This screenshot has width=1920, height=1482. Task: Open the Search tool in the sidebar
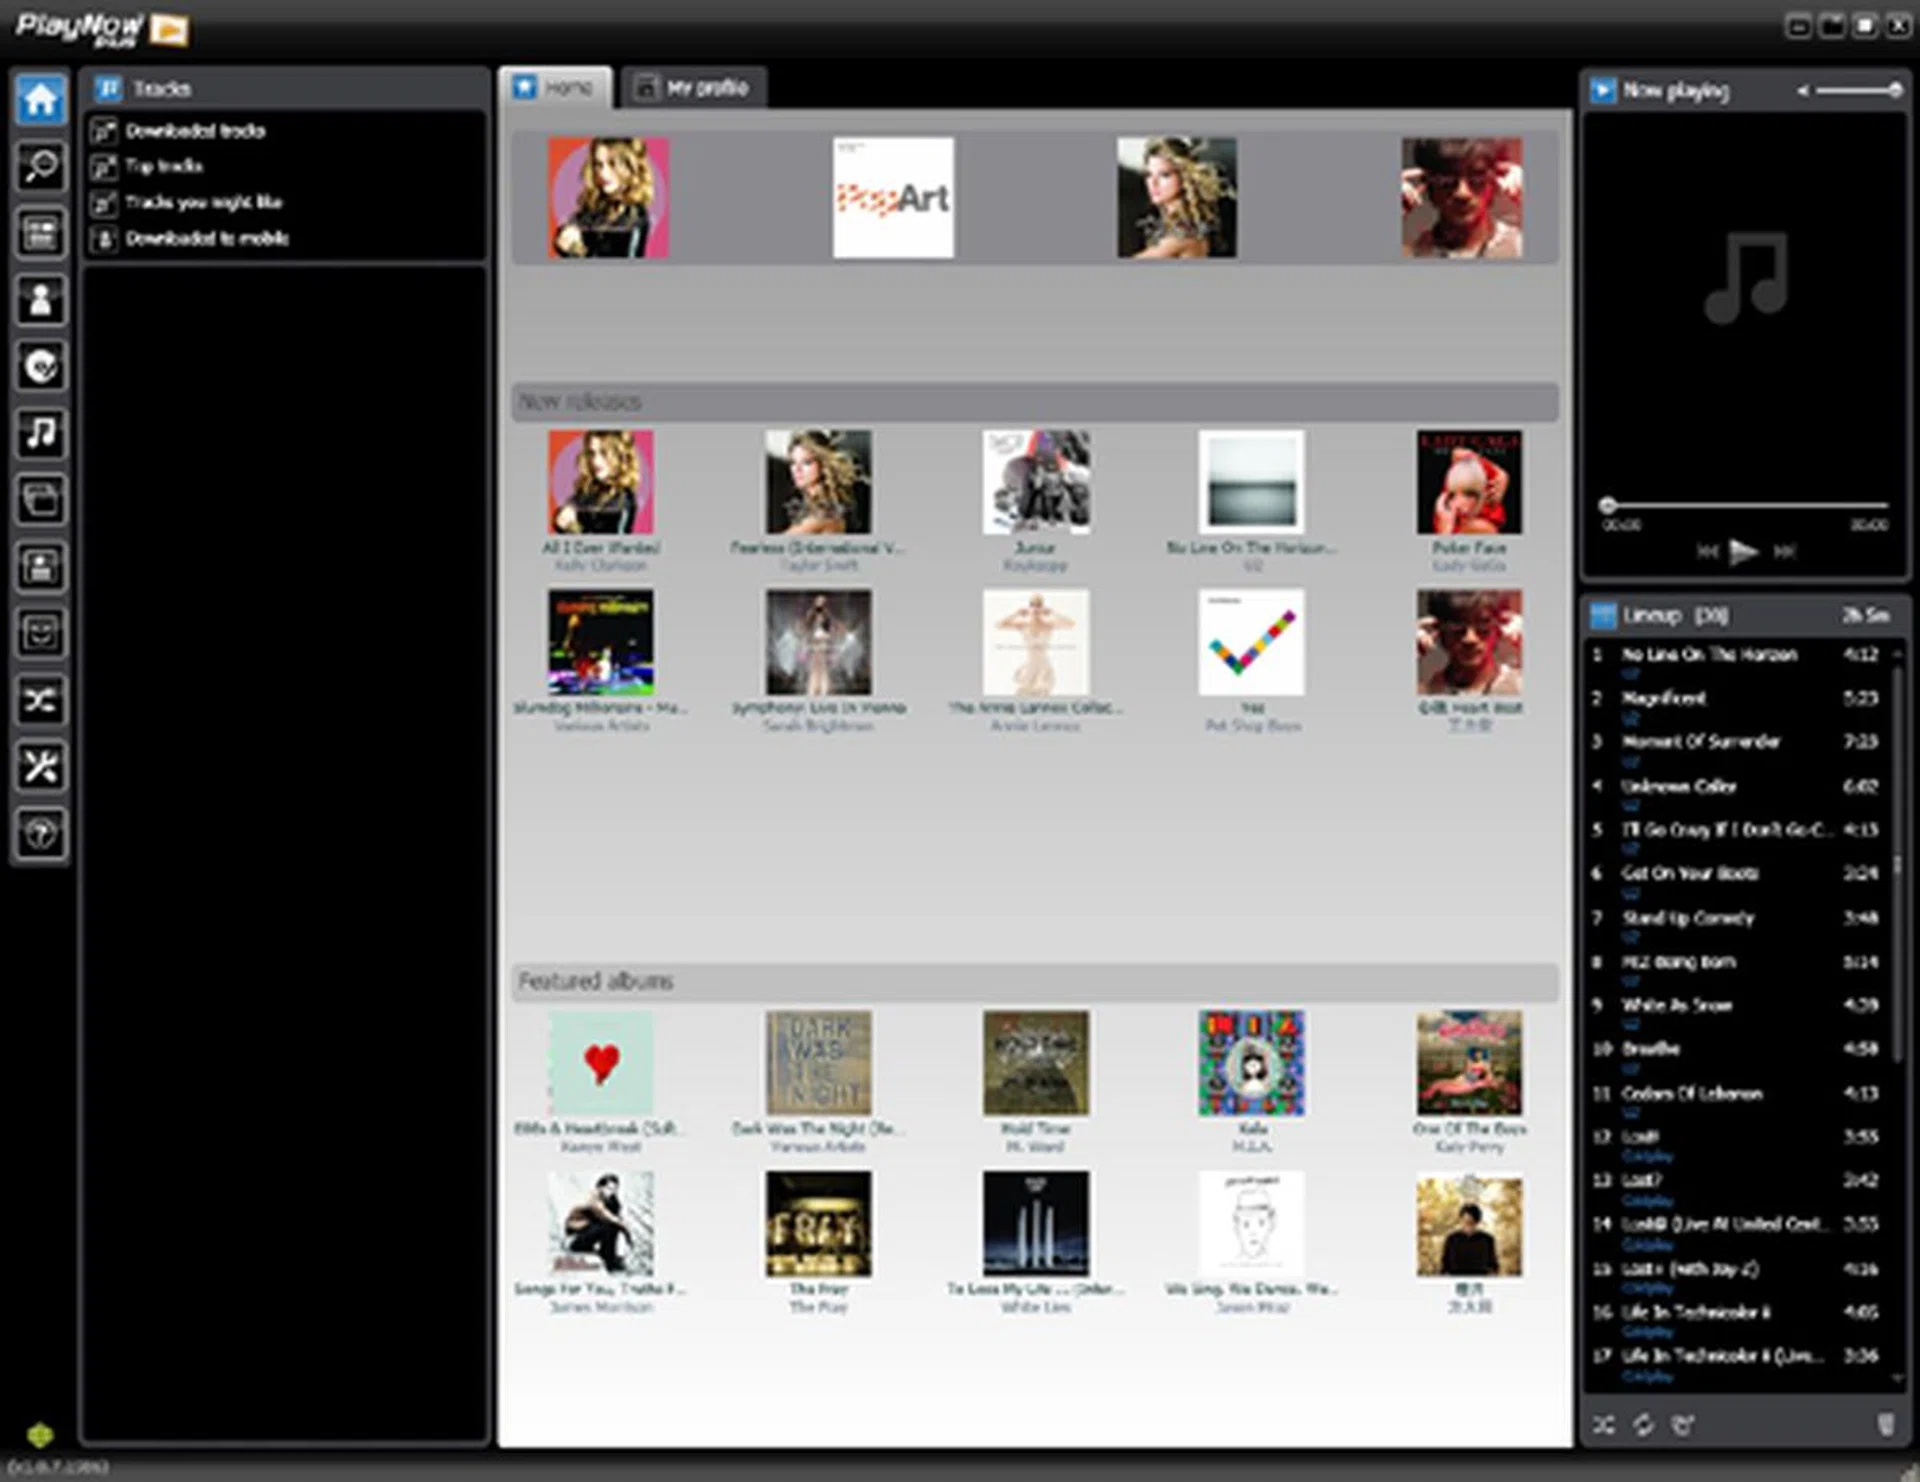point(40,167)
